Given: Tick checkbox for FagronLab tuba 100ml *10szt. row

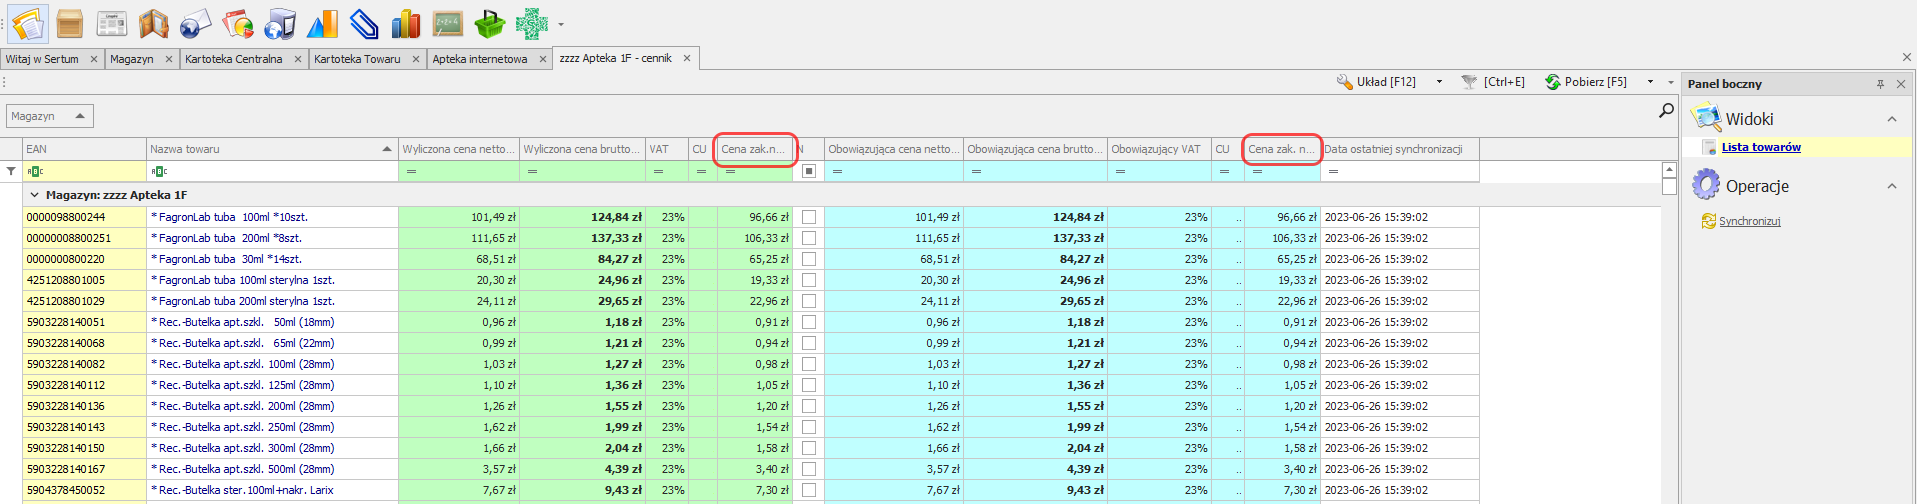Looking at the screenshot, I should pyautogui.click(x=808, y=217).
